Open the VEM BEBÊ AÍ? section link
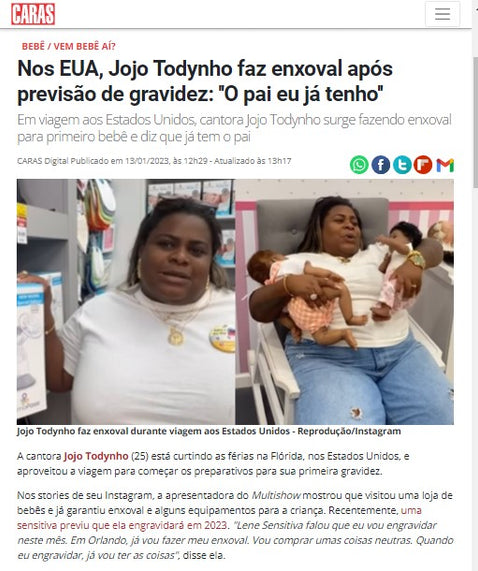Viewport: 478px width, 571px height. 84,46
